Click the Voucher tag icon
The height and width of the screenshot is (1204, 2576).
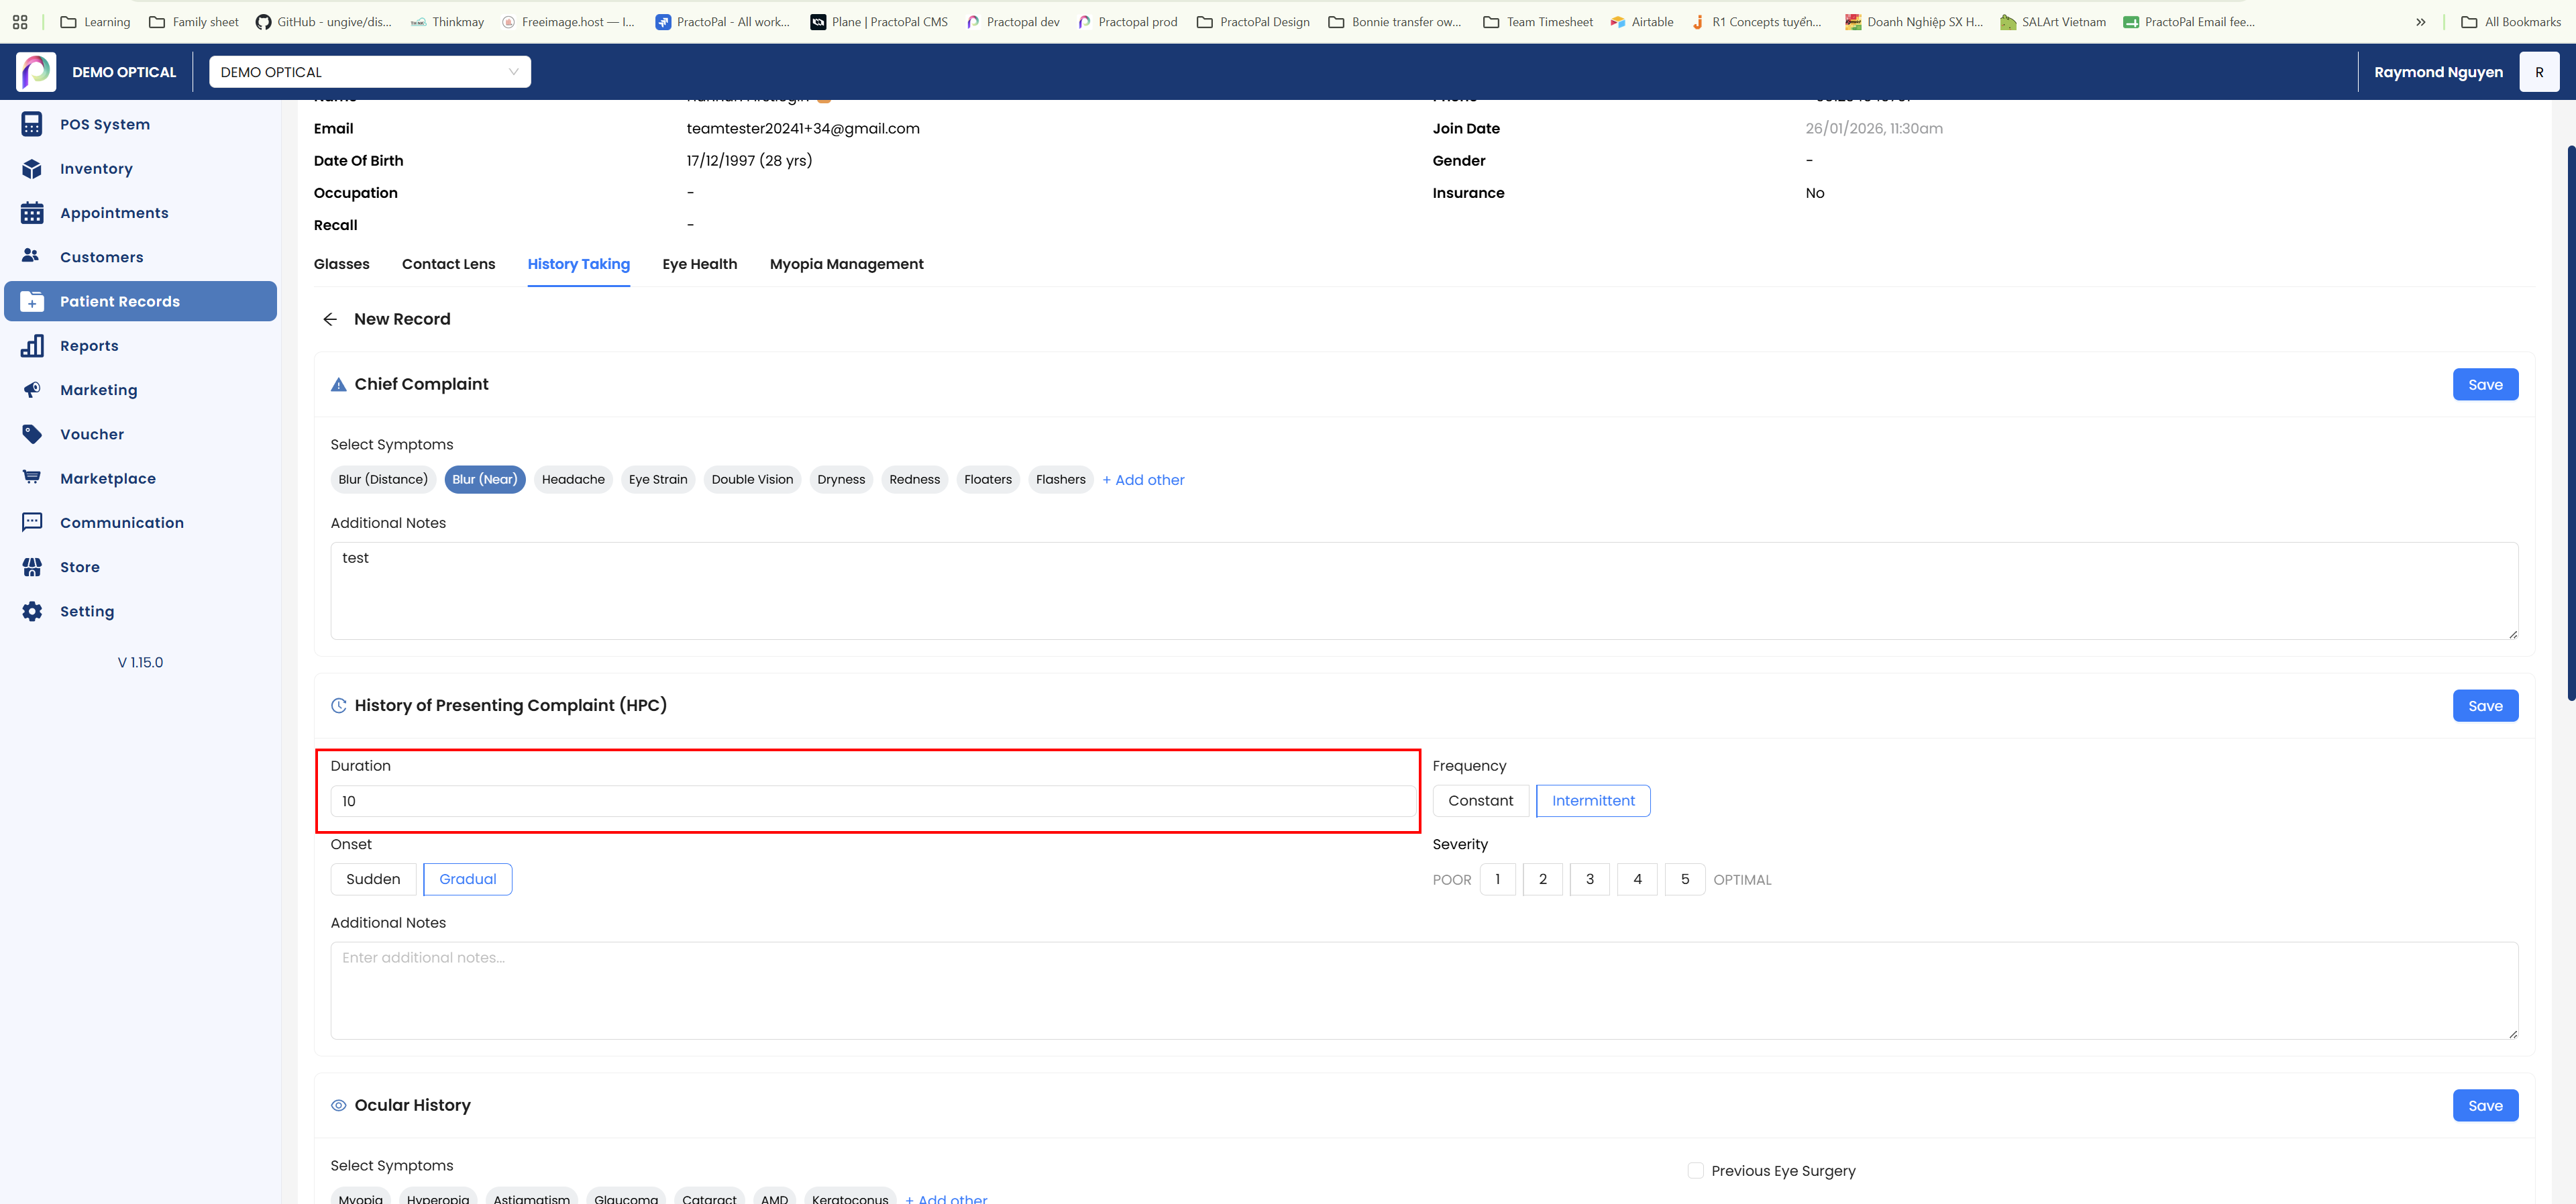pyautogui.click(x=32, y=434)
